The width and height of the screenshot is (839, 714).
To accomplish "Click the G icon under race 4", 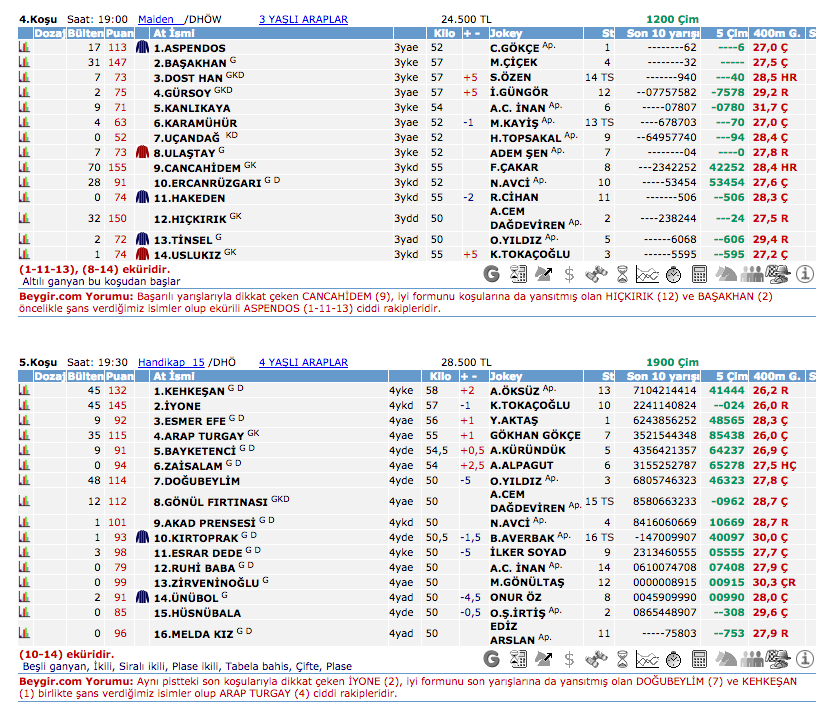I will pos(491,274).
